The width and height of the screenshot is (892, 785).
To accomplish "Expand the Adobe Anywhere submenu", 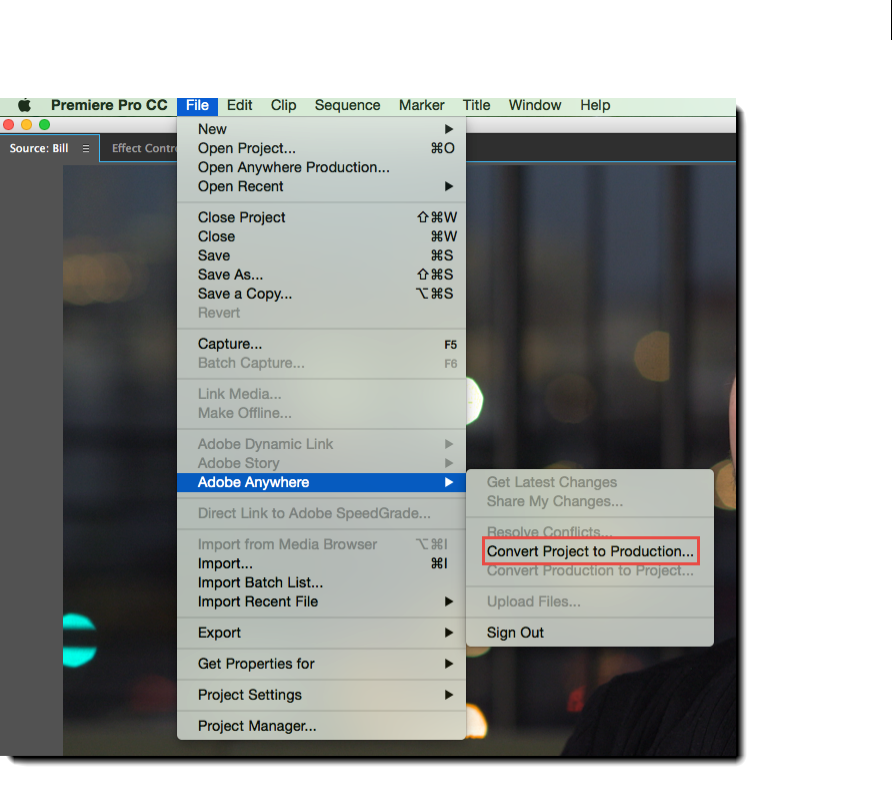I will click(x=321, y=482).
